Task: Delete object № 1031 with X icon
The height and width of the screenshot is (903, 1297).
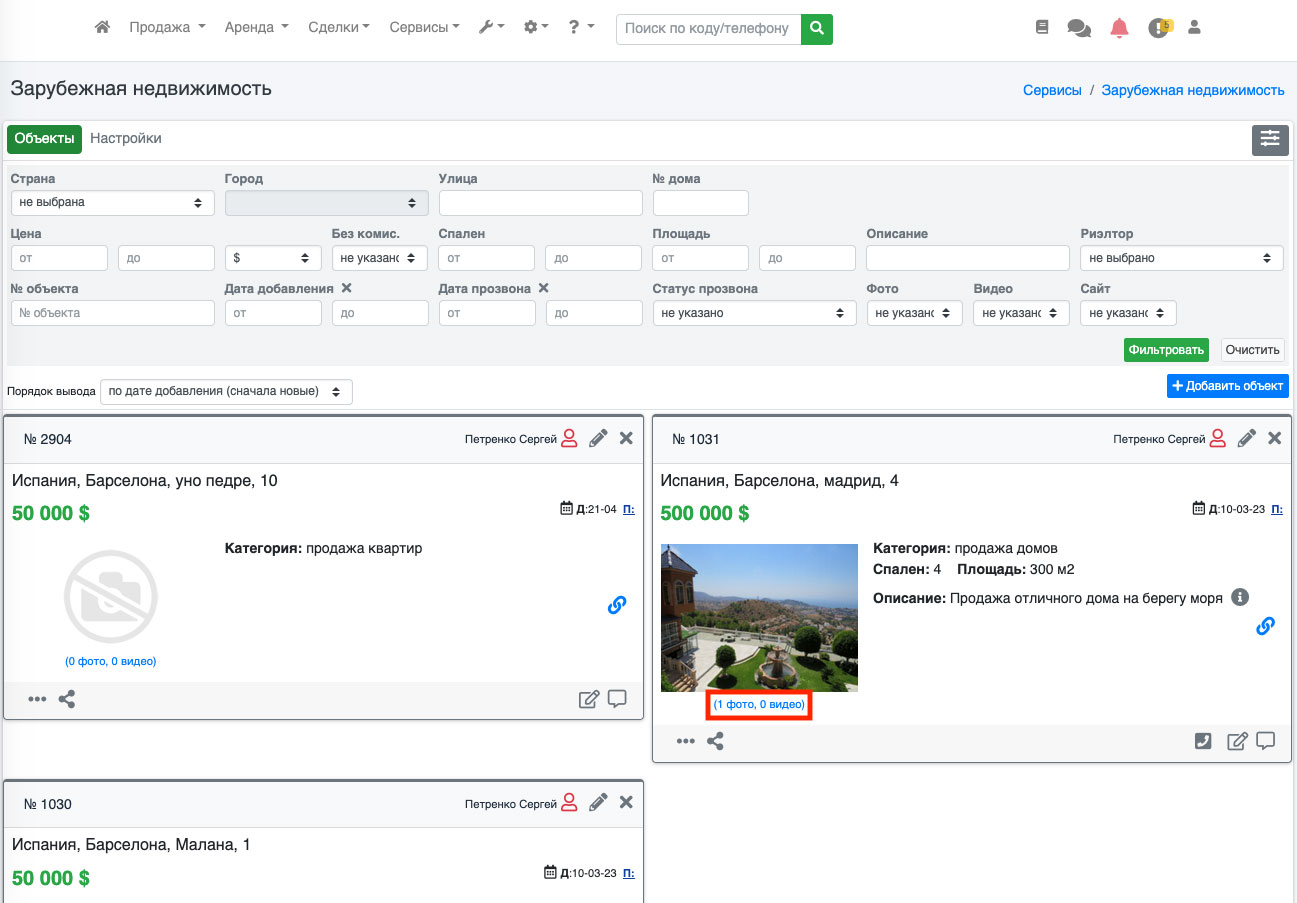Action: (x=1274, y=438)
